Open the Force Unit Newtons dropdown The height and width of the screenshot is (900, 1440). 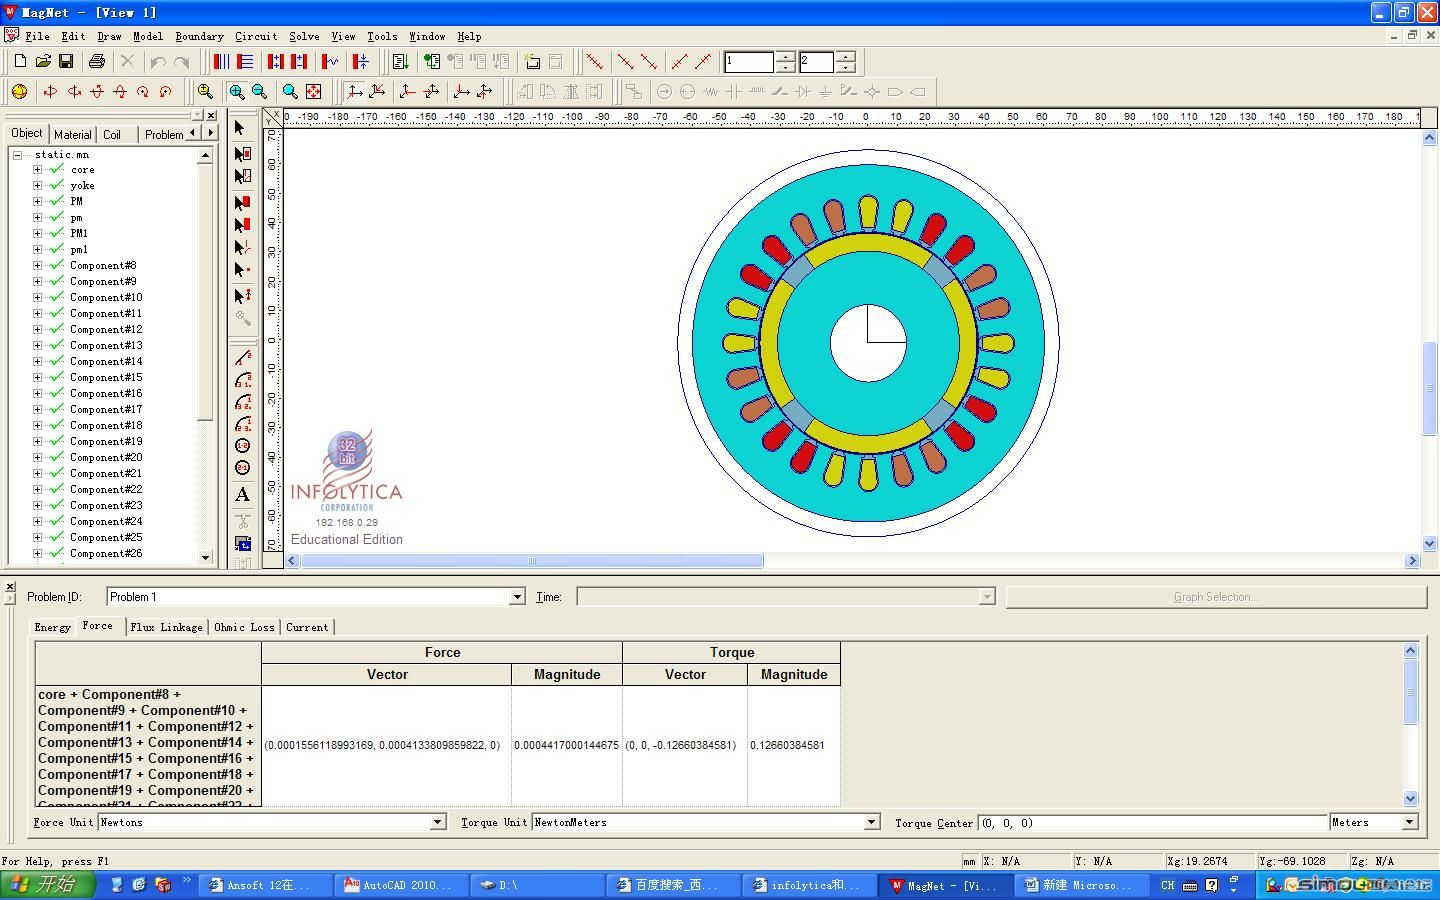[437, 822]
